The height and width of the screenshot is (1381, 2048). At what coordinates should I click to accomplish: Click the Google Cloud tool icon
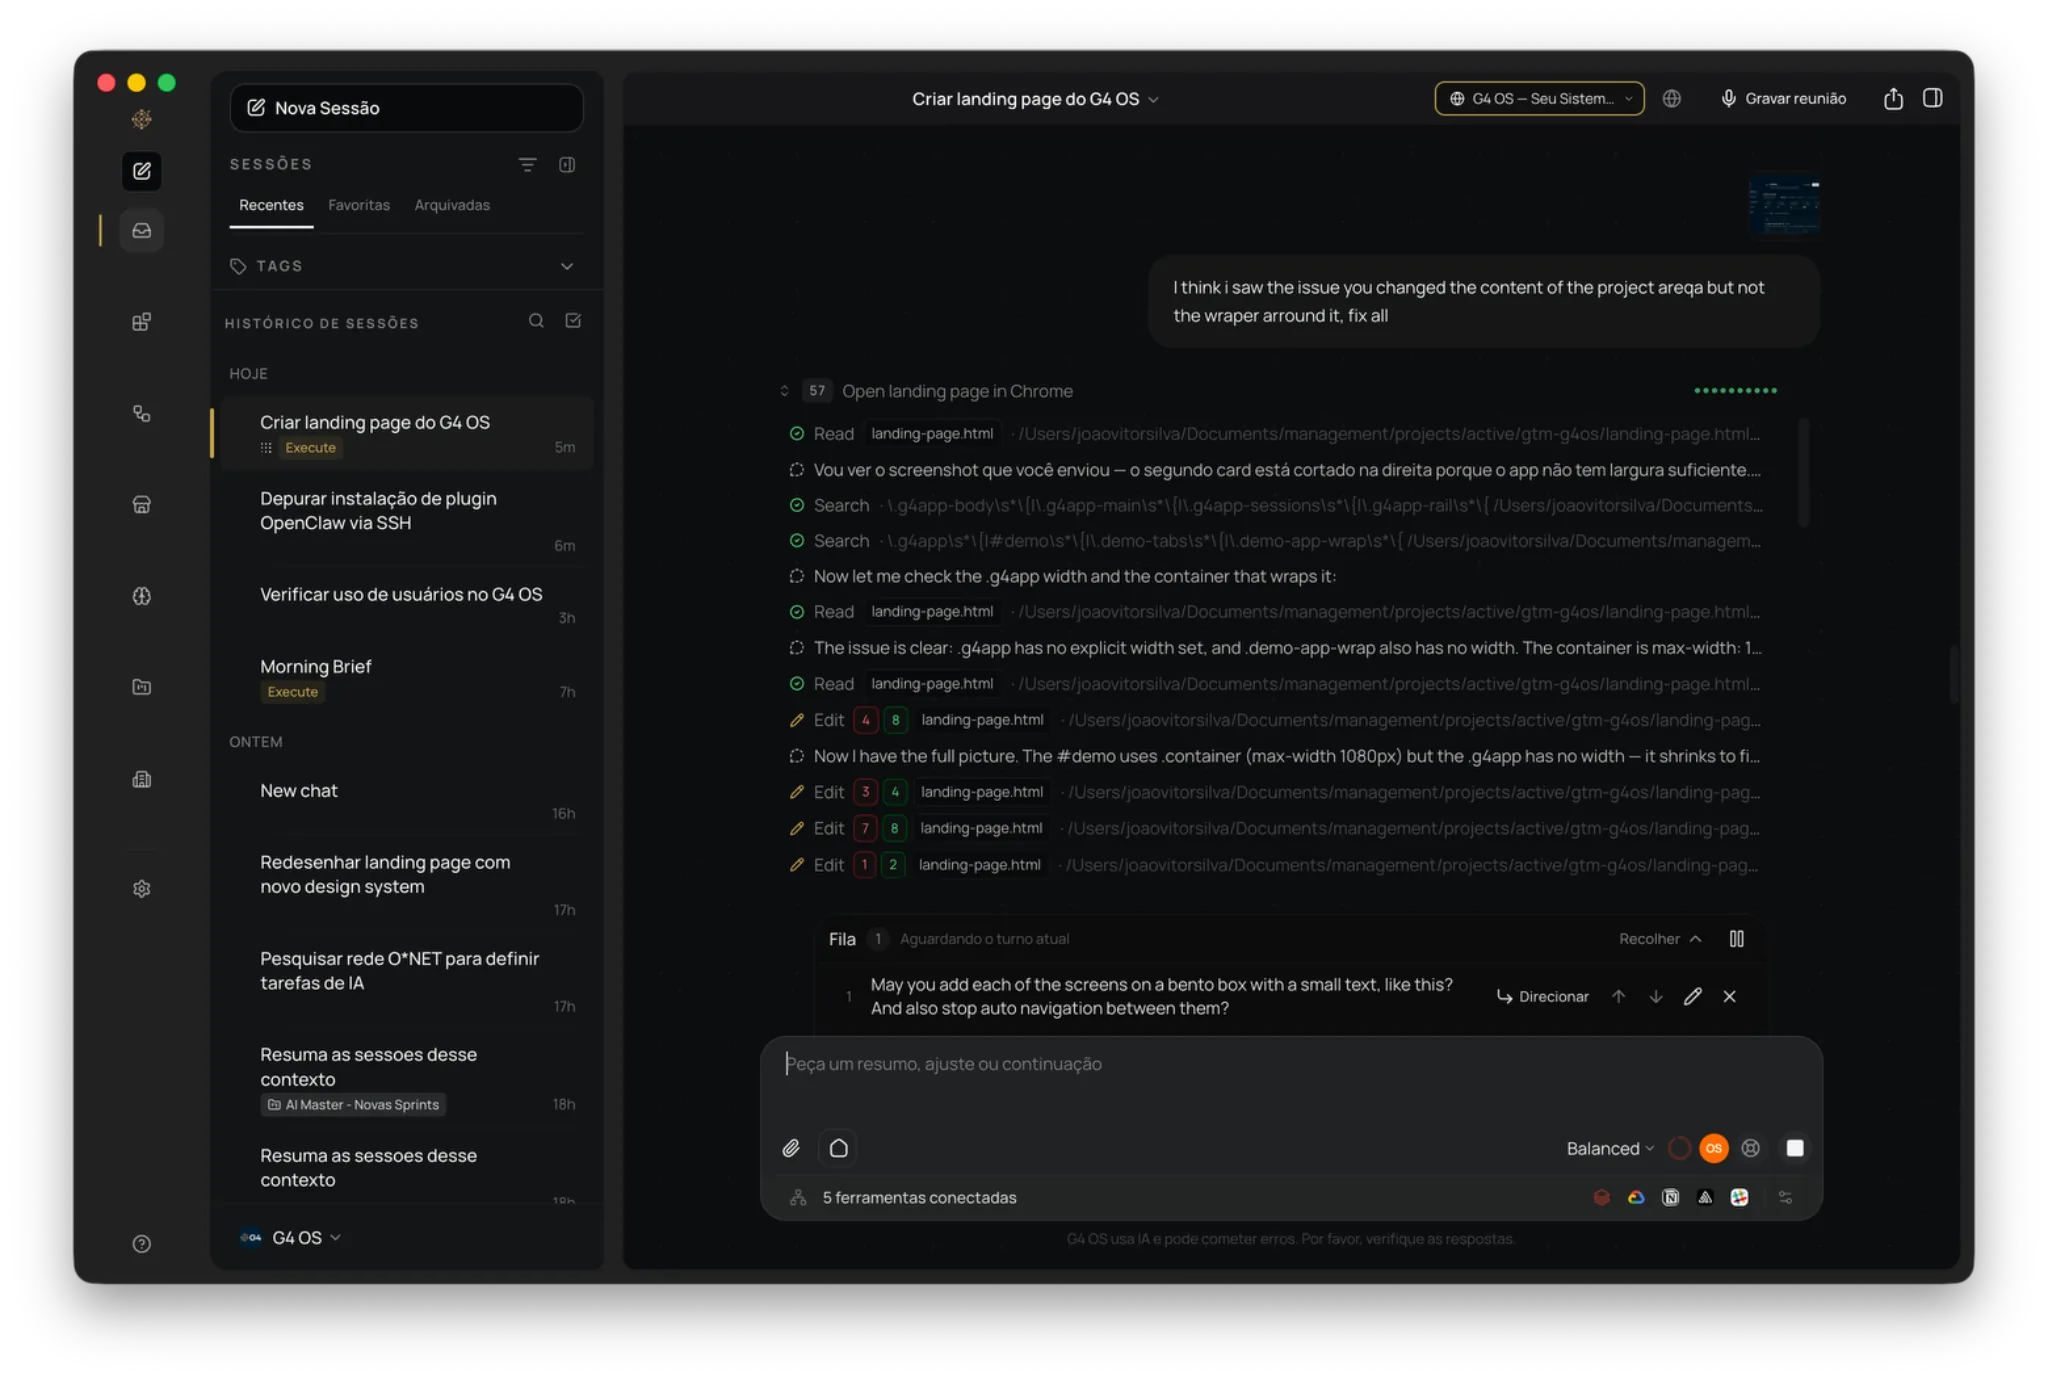pos(1636,1197)
